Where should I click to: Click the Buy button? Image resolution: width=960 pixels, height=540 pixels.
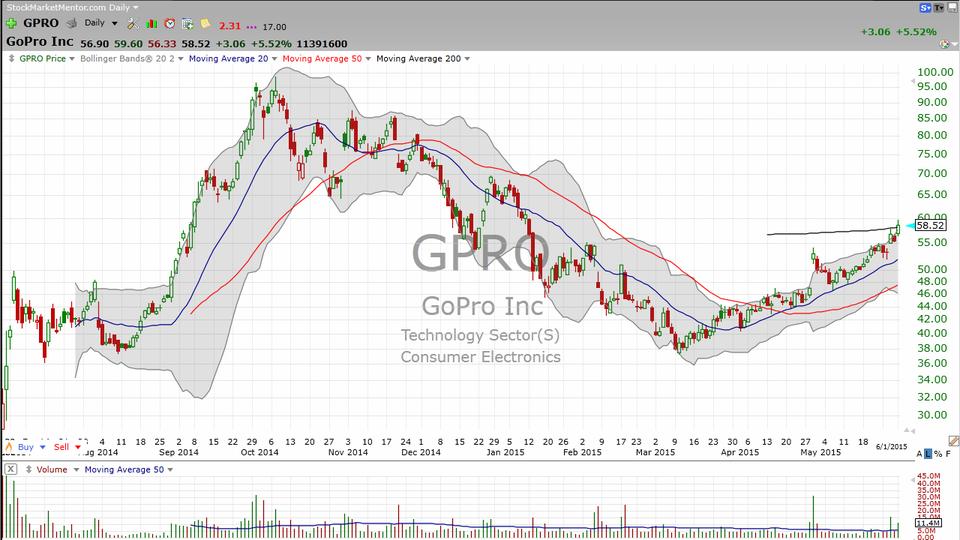(26, 447)
